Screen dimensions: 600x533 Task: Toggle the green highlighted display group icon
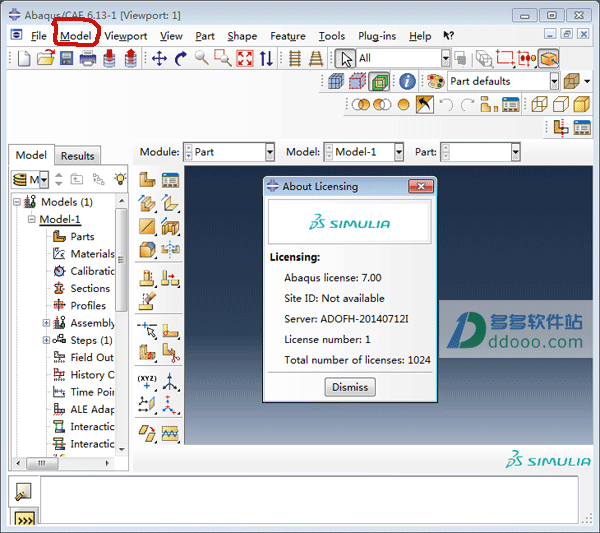point(379,81)
